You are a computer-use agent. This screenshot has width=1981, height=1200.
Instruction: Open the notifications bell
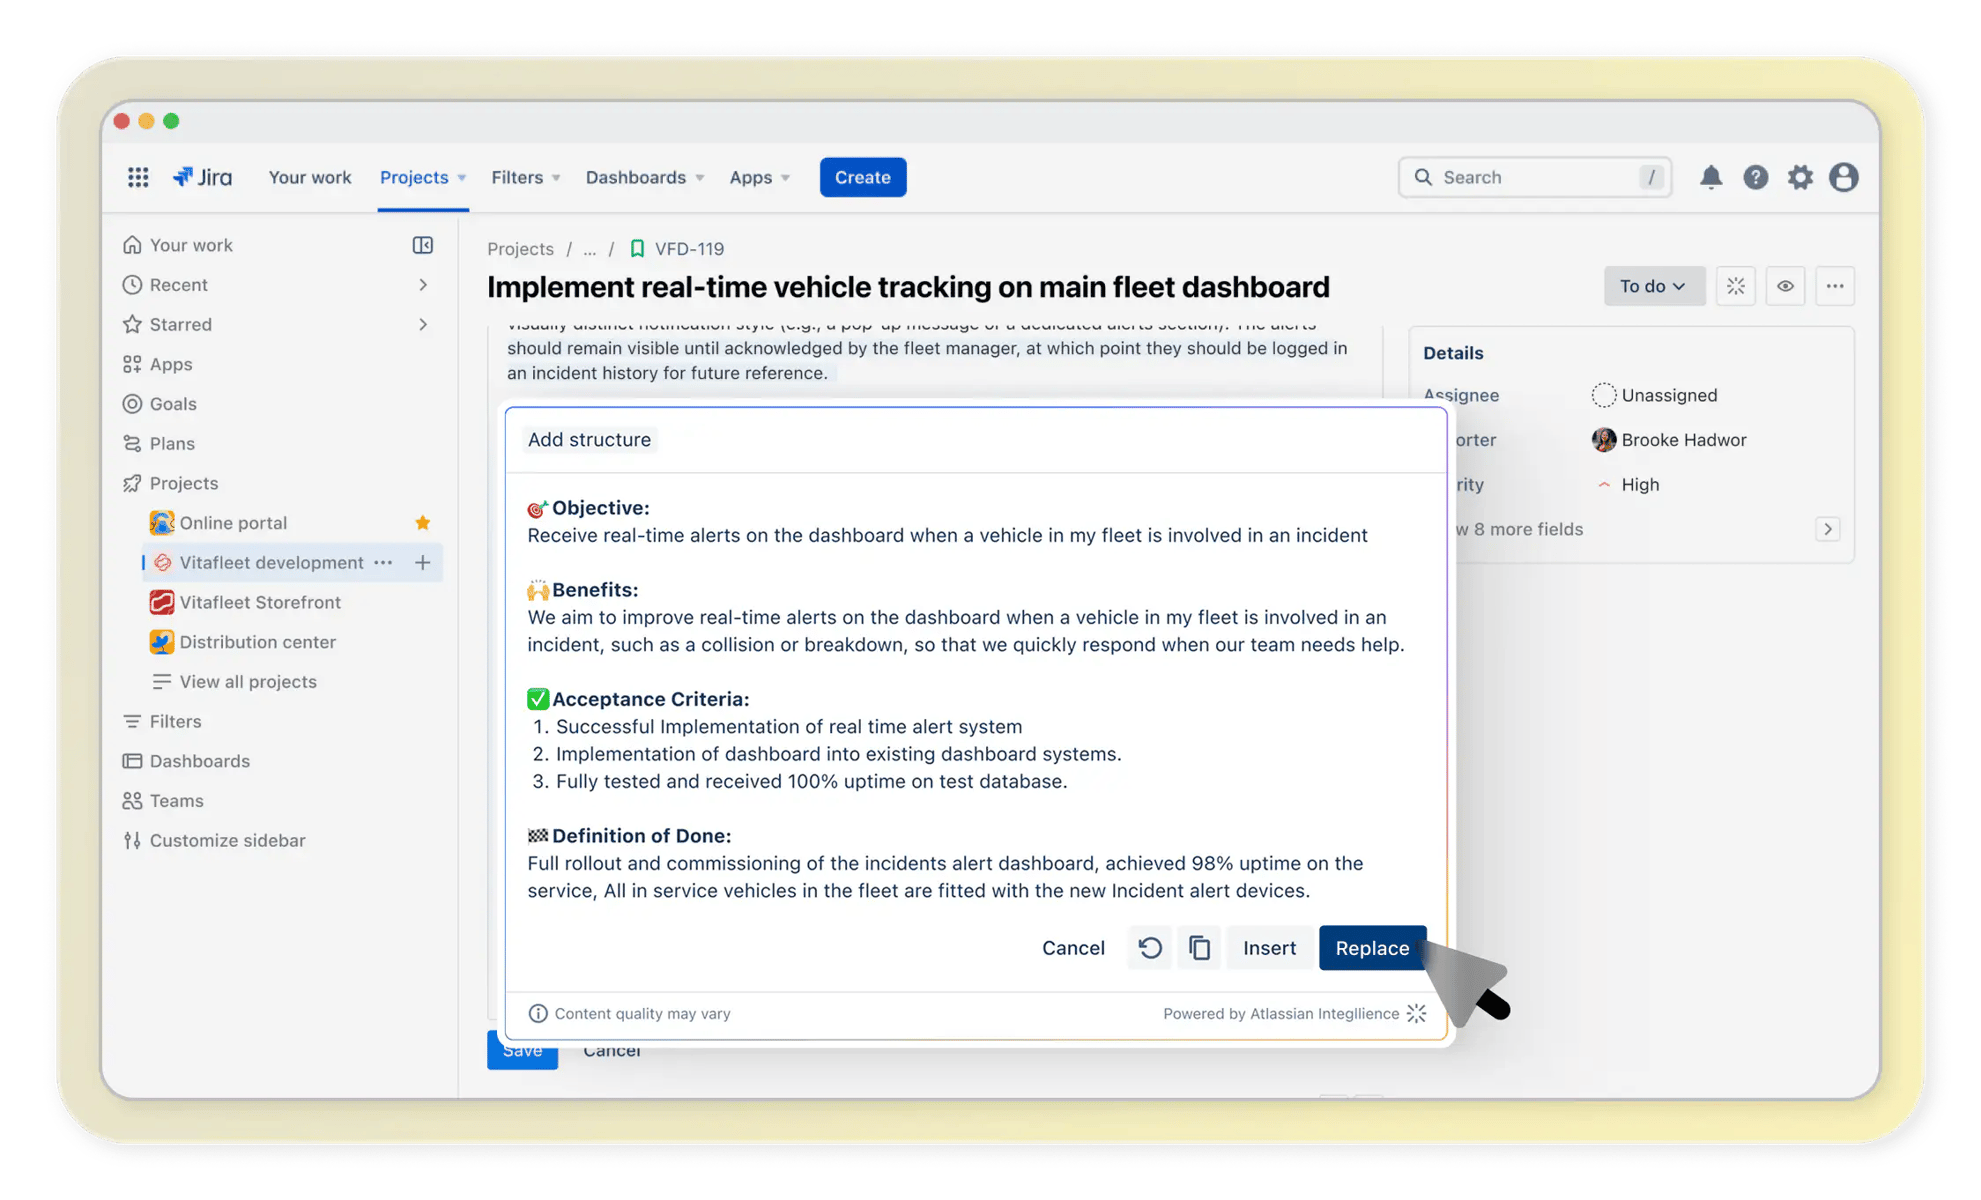[x=1711, y=177]
